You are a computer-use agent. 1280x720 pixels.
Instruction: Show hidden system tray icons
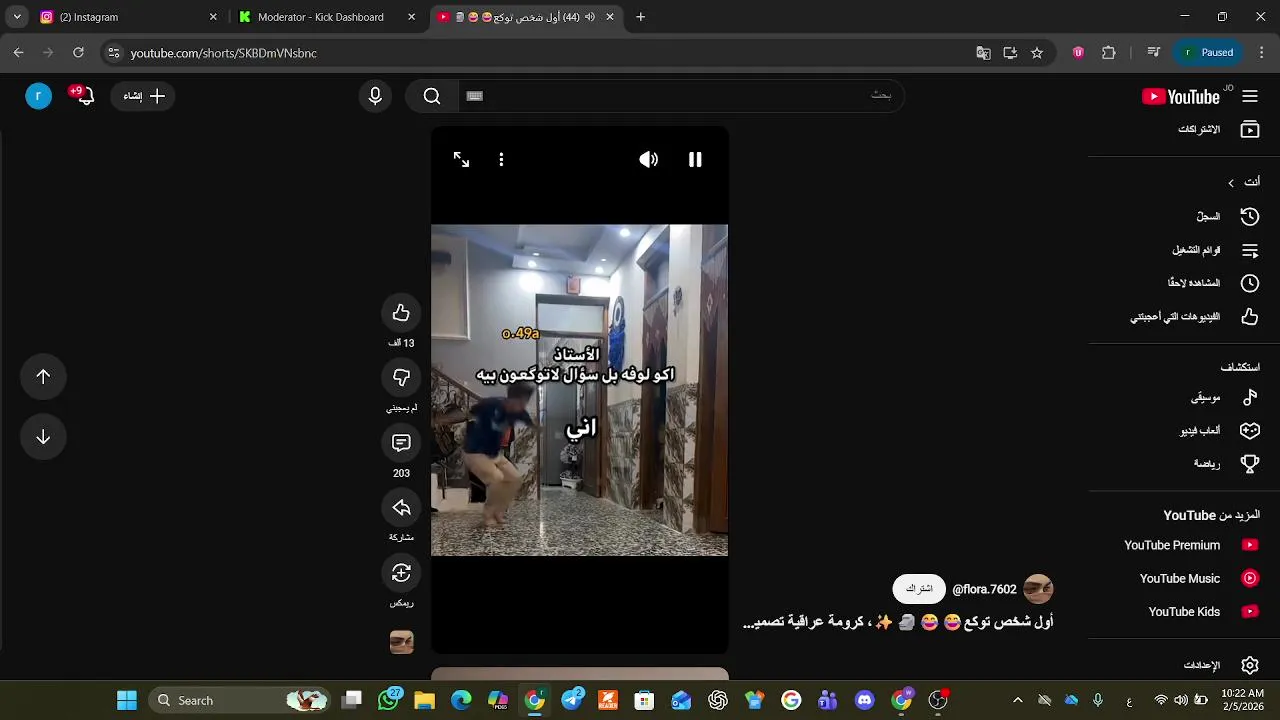pyautogui.click(x=1018, y=700)
